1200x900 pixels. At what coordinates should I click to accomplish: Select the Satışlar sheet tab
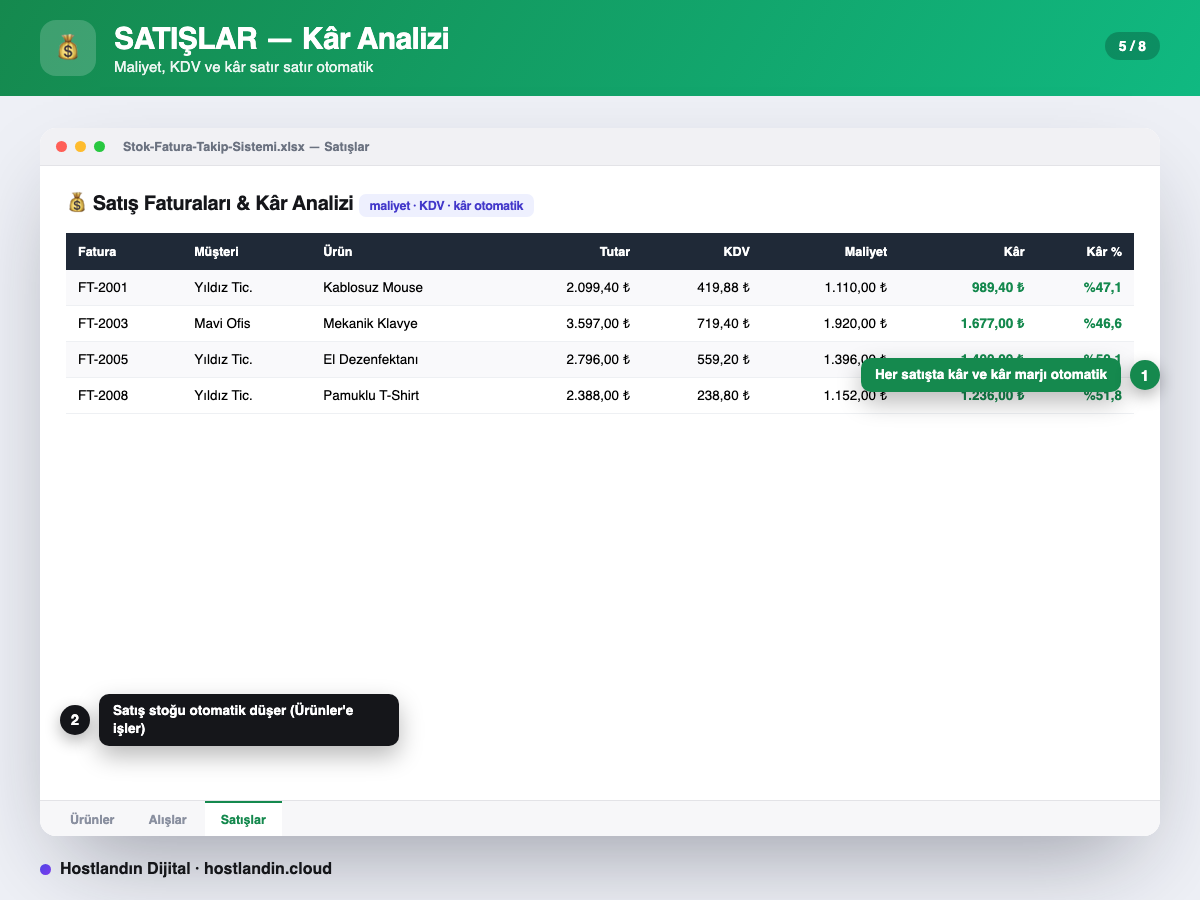(243, 819)
